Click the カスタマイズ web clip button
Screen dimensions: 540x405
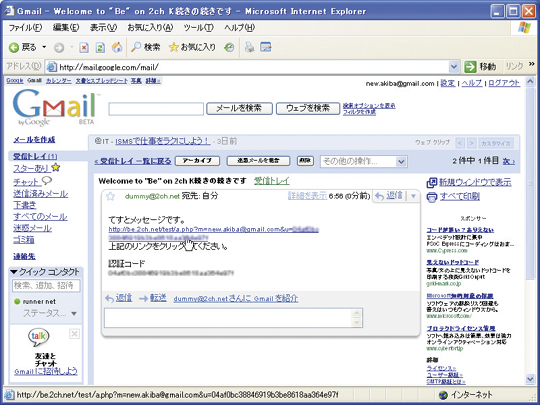496,143
